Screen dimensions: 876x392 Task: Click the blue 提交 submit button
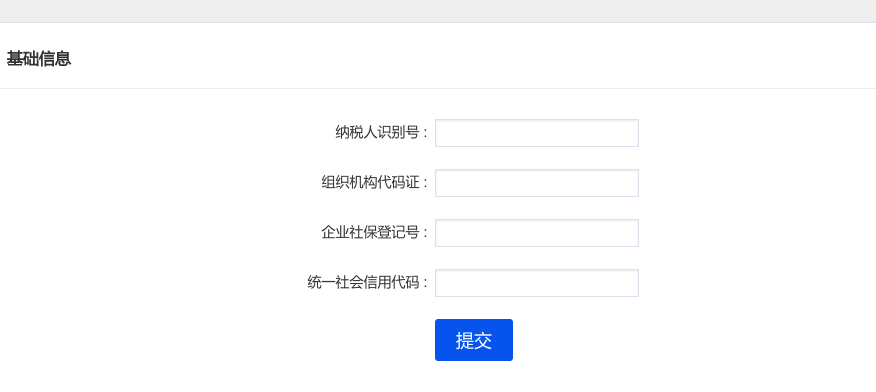coord(474,340)
